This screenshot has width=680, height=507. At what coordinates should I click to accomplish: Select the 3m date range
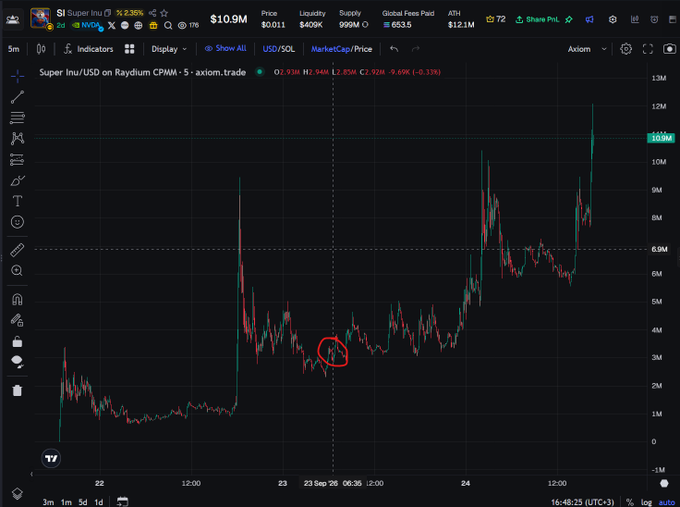[x=48, y=502]
